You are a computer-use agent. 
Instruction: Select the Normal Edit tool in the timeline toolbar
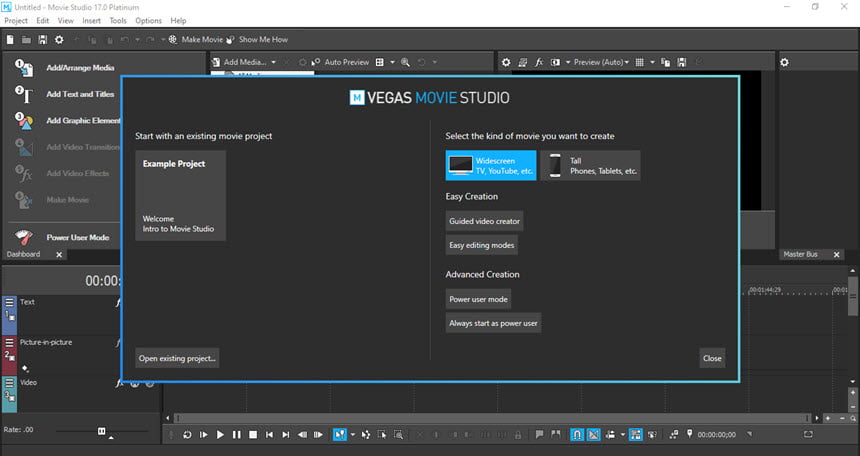point(340,434)
